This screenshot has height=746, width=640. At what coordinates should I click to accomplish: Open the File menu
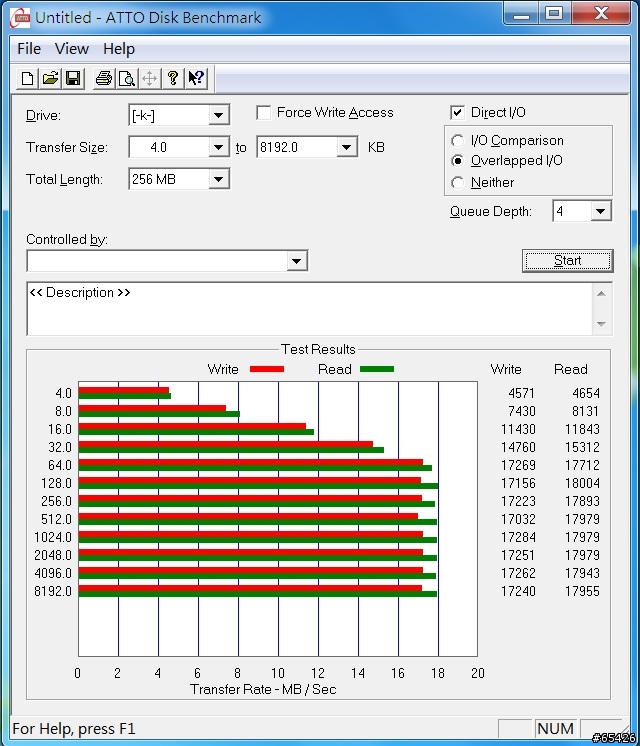29,49
